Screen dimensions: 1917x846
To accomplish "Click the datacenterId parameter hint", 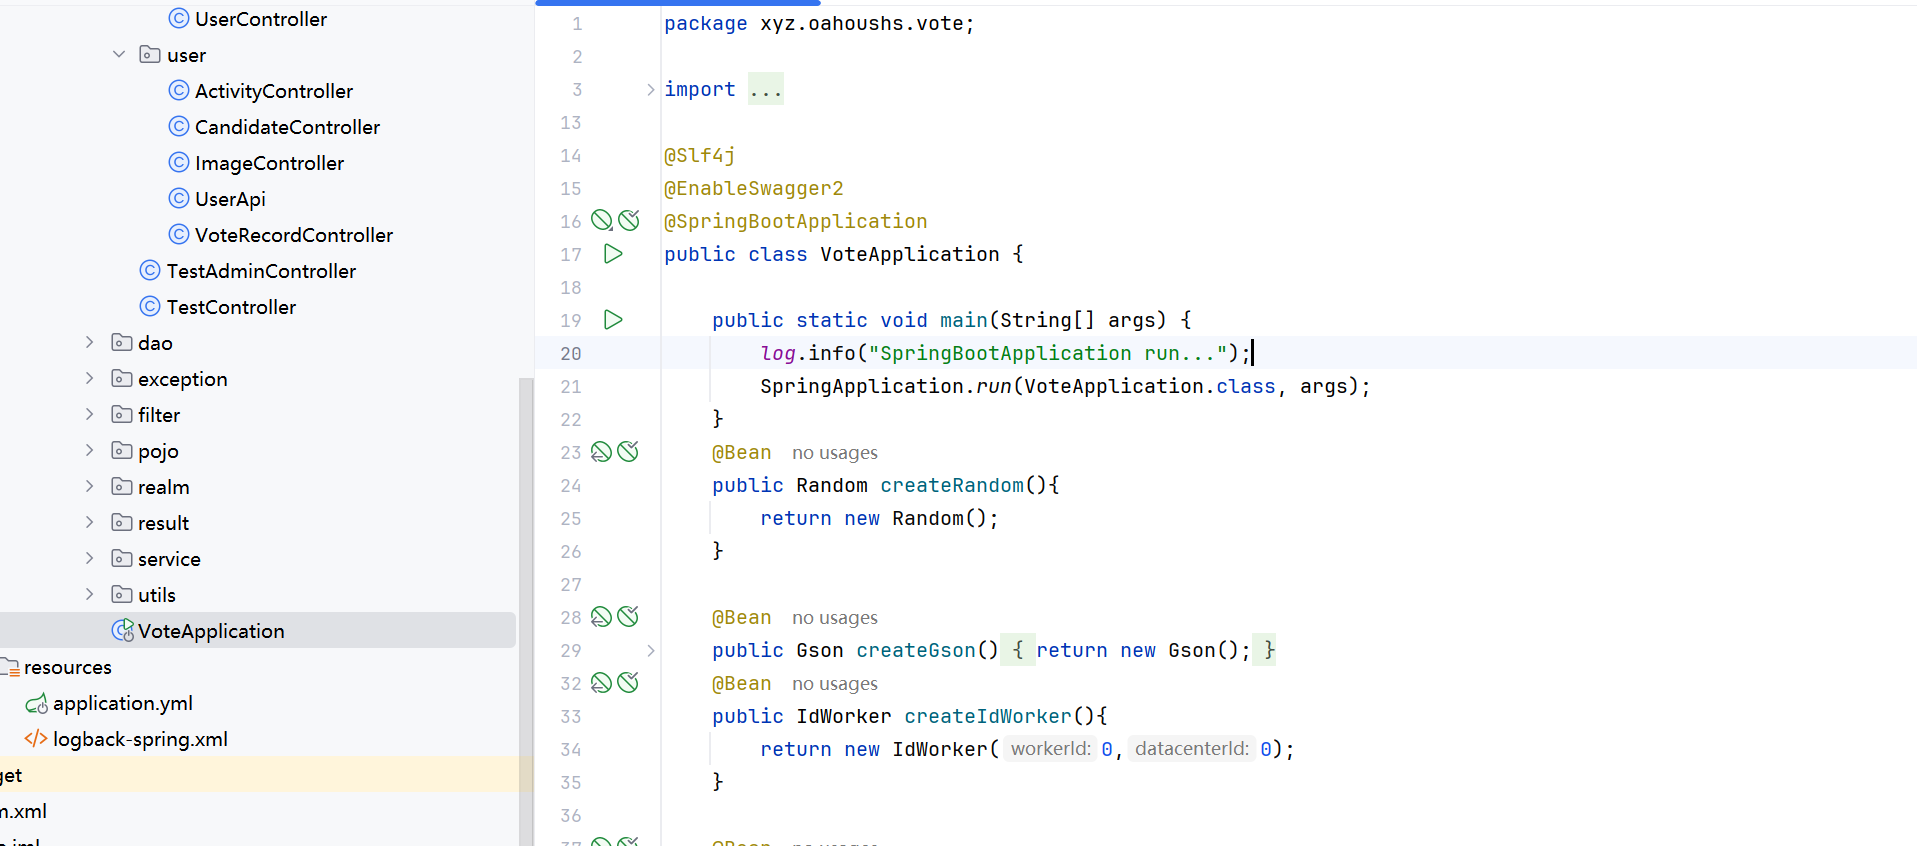I will tap(1192, 749).
